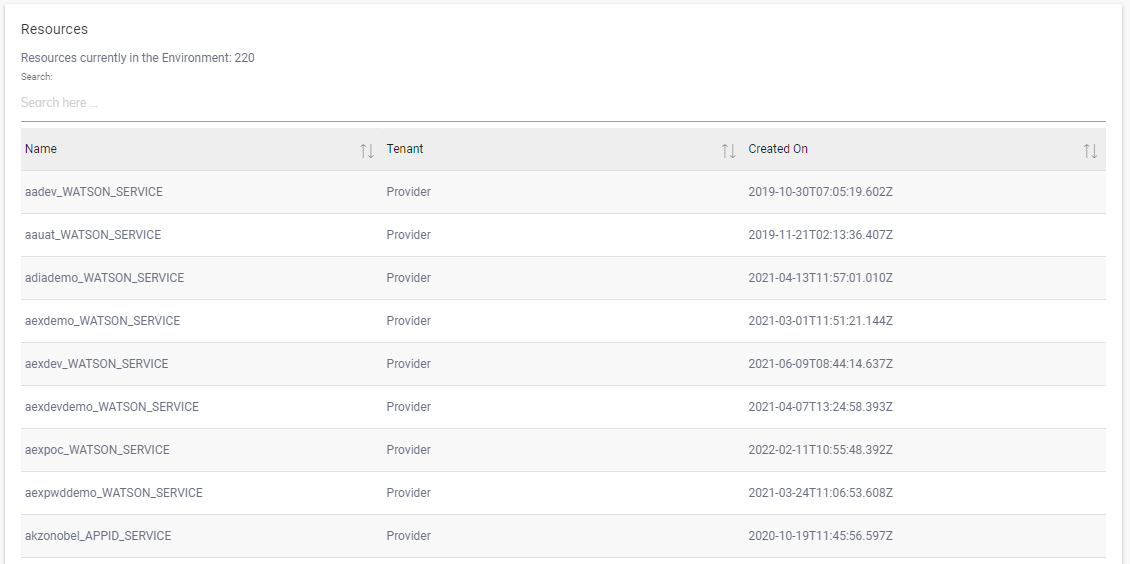
Task: Click the akzonobel_APPID_SERVICE row name
Action: 98,536
